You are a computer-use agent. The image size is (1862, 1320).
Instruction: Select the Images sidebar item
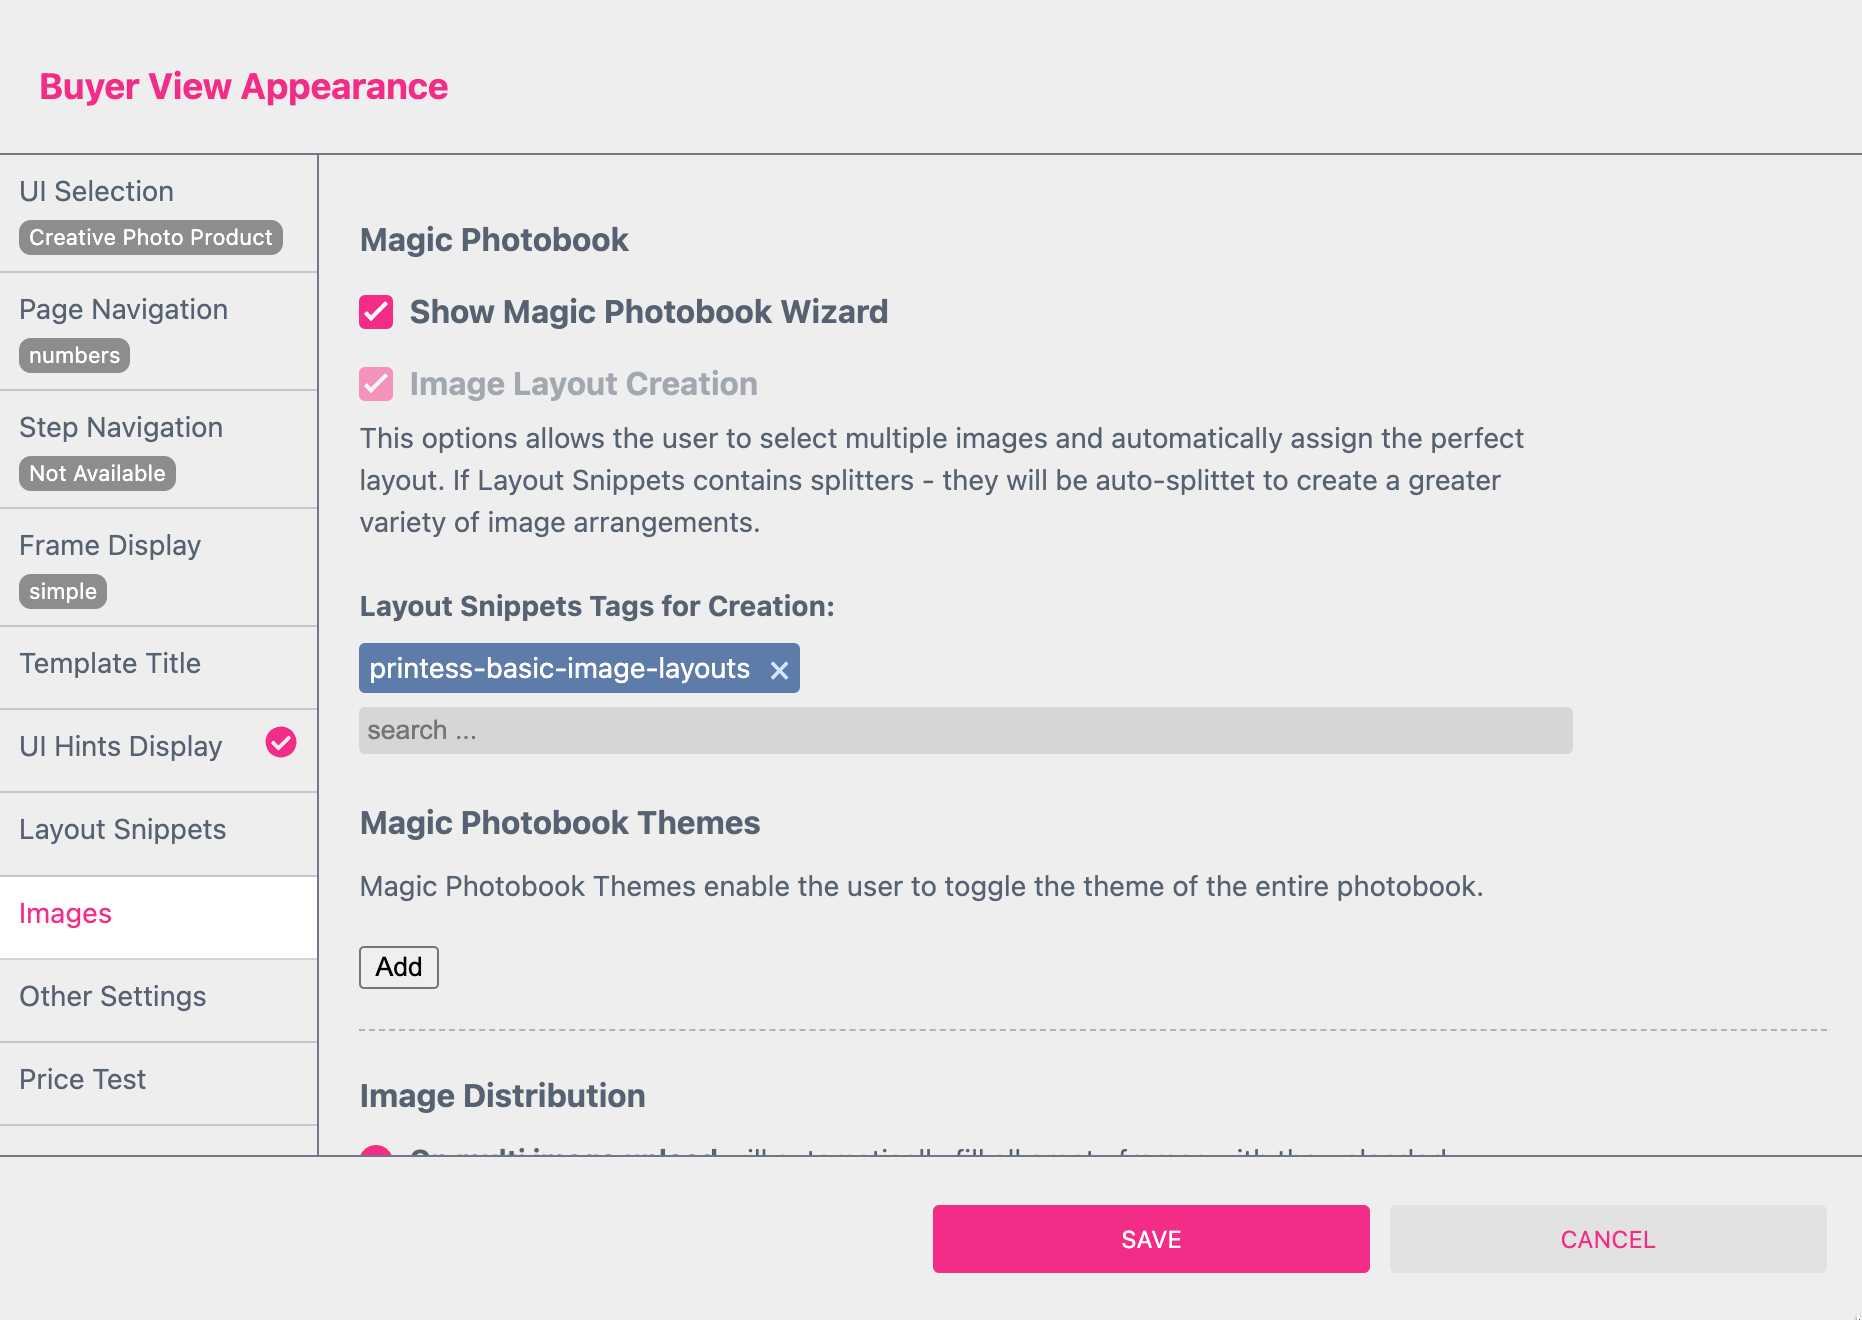159,917
